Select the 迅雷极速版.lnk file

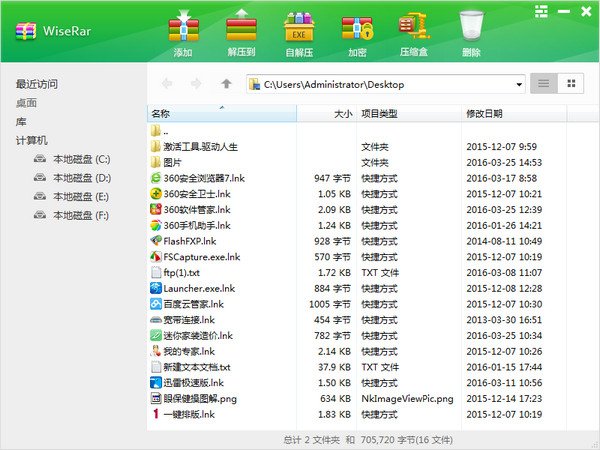pos(357,383)
